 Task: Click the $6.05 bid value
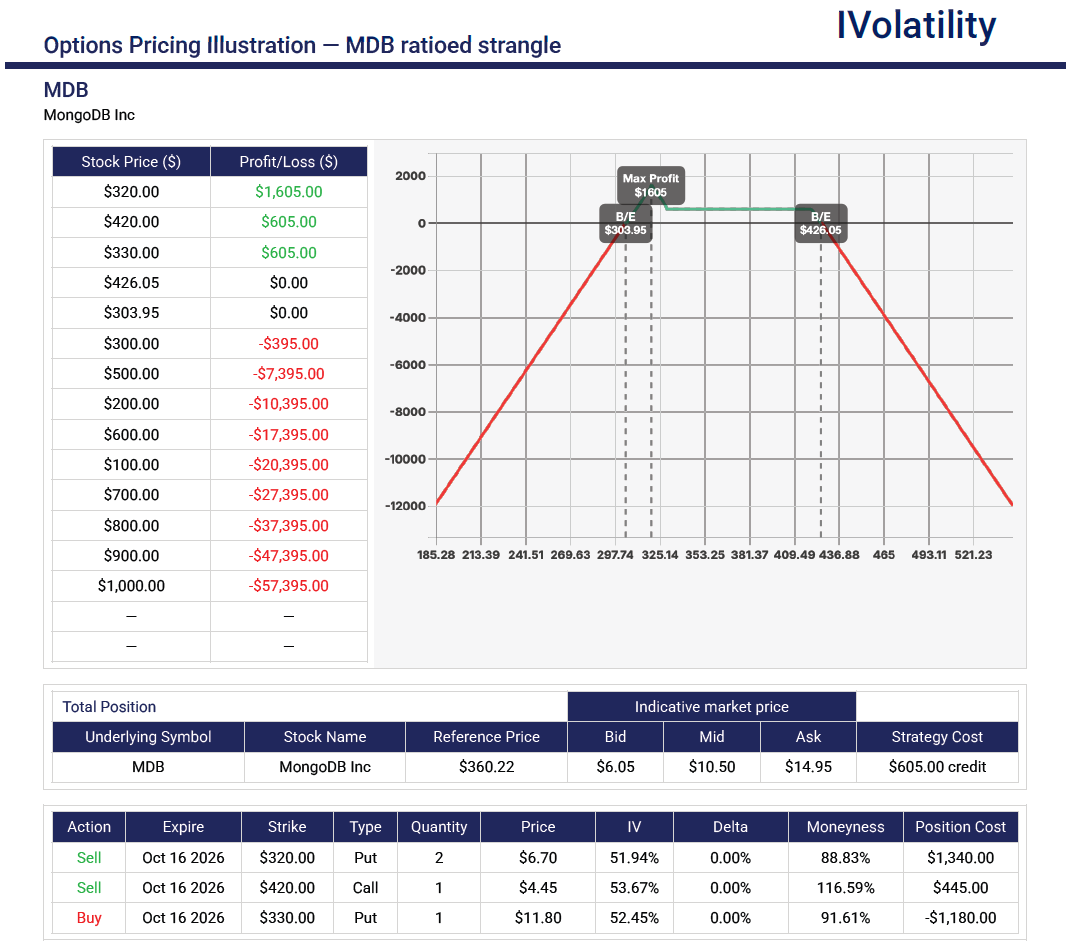(615, 767)
